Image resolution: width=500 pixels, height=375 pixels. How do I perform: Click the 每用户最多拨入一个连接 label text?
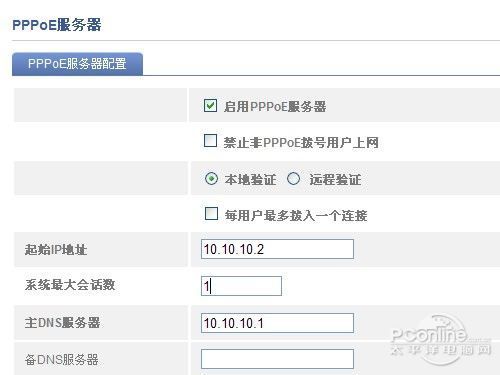point(296,216)
